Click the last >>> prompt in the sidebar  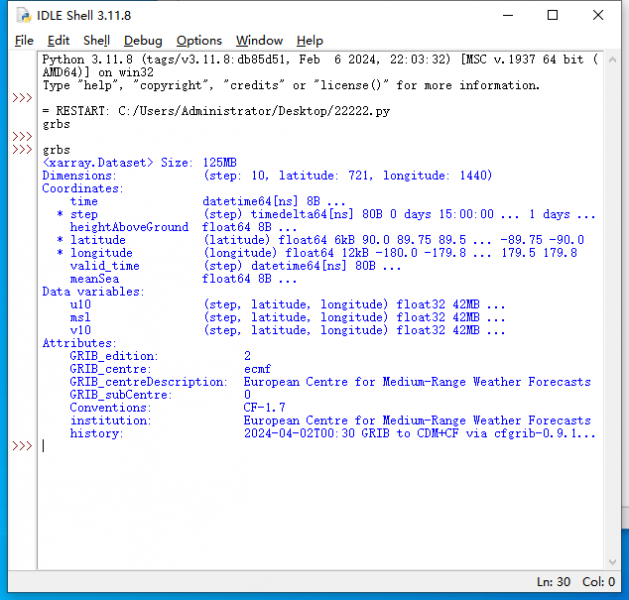pos(21,446)
